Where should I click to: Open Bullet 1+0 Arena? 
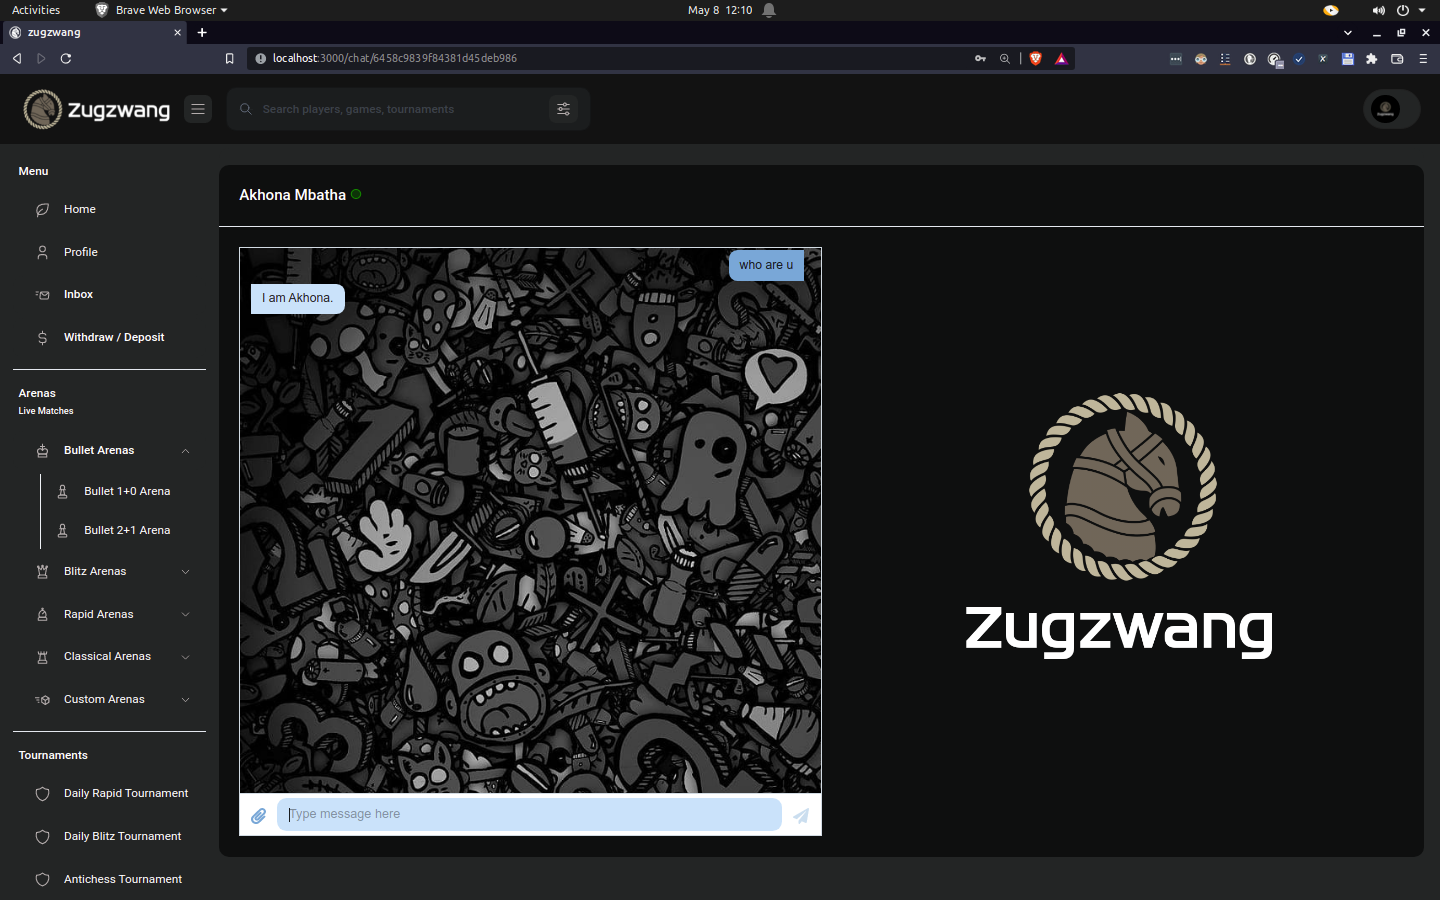(x=127, y=492)
